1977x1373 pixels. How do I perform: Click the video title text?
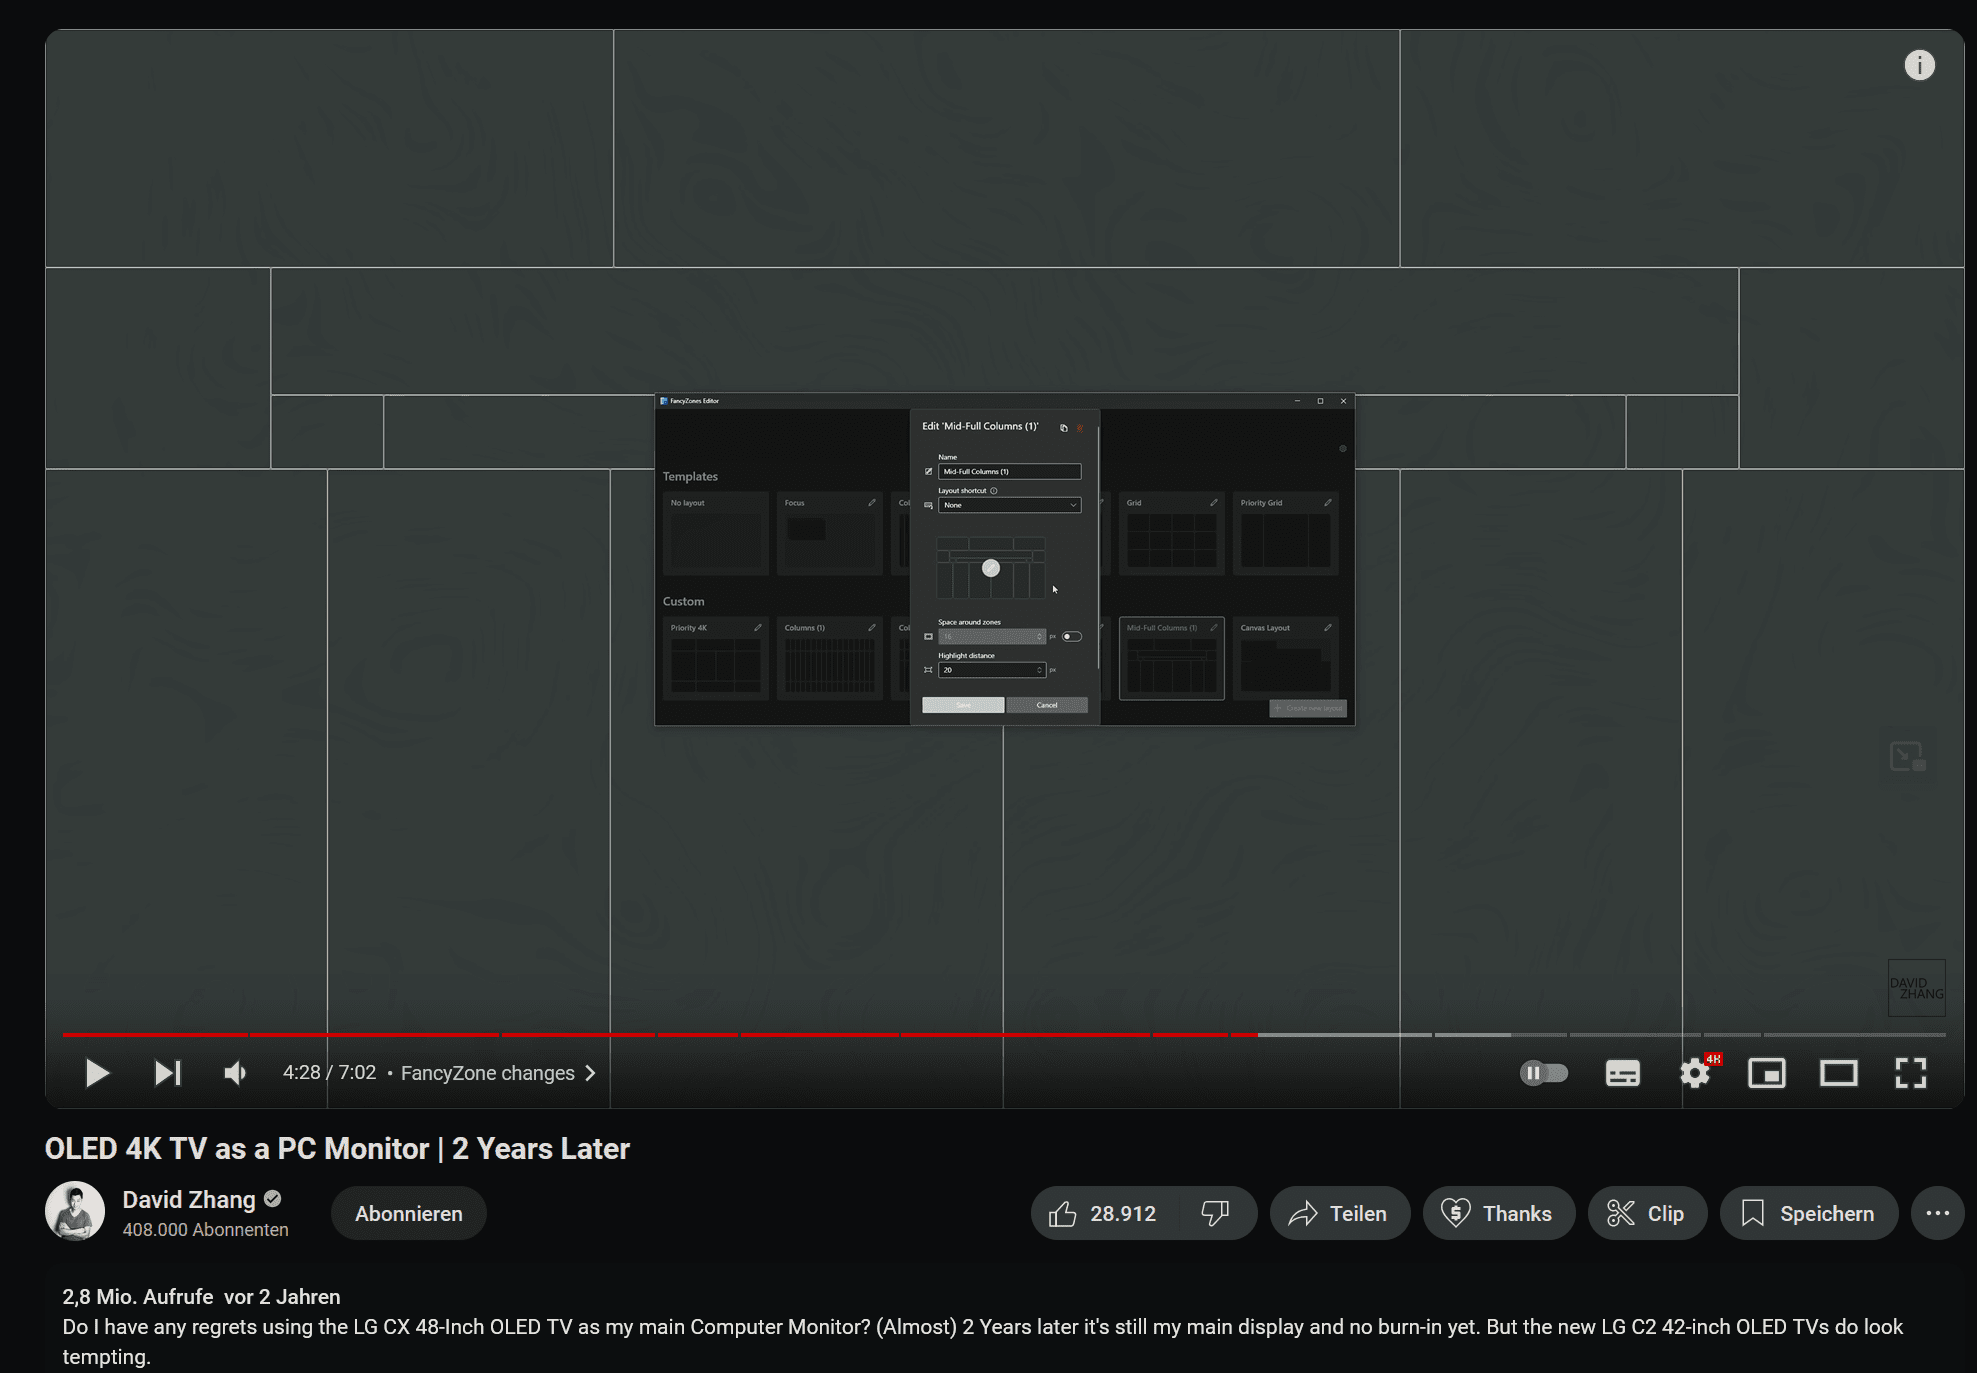(x=337, y=1148)
